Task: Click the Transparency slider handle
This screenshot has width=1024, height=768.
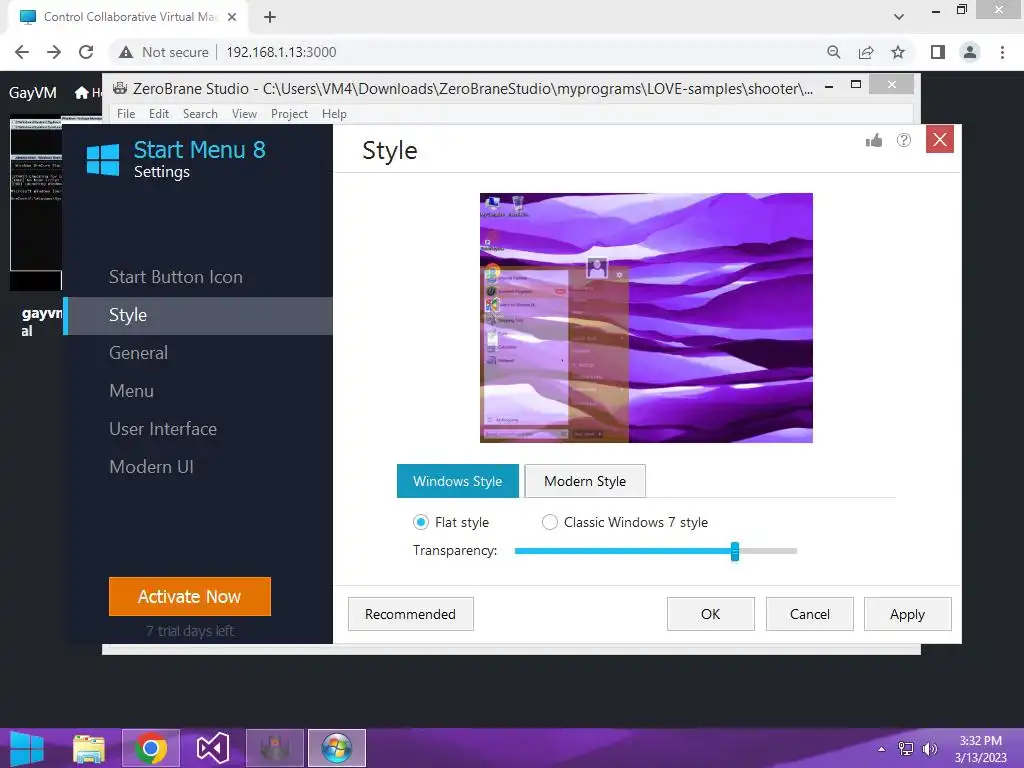Action: 735,551
